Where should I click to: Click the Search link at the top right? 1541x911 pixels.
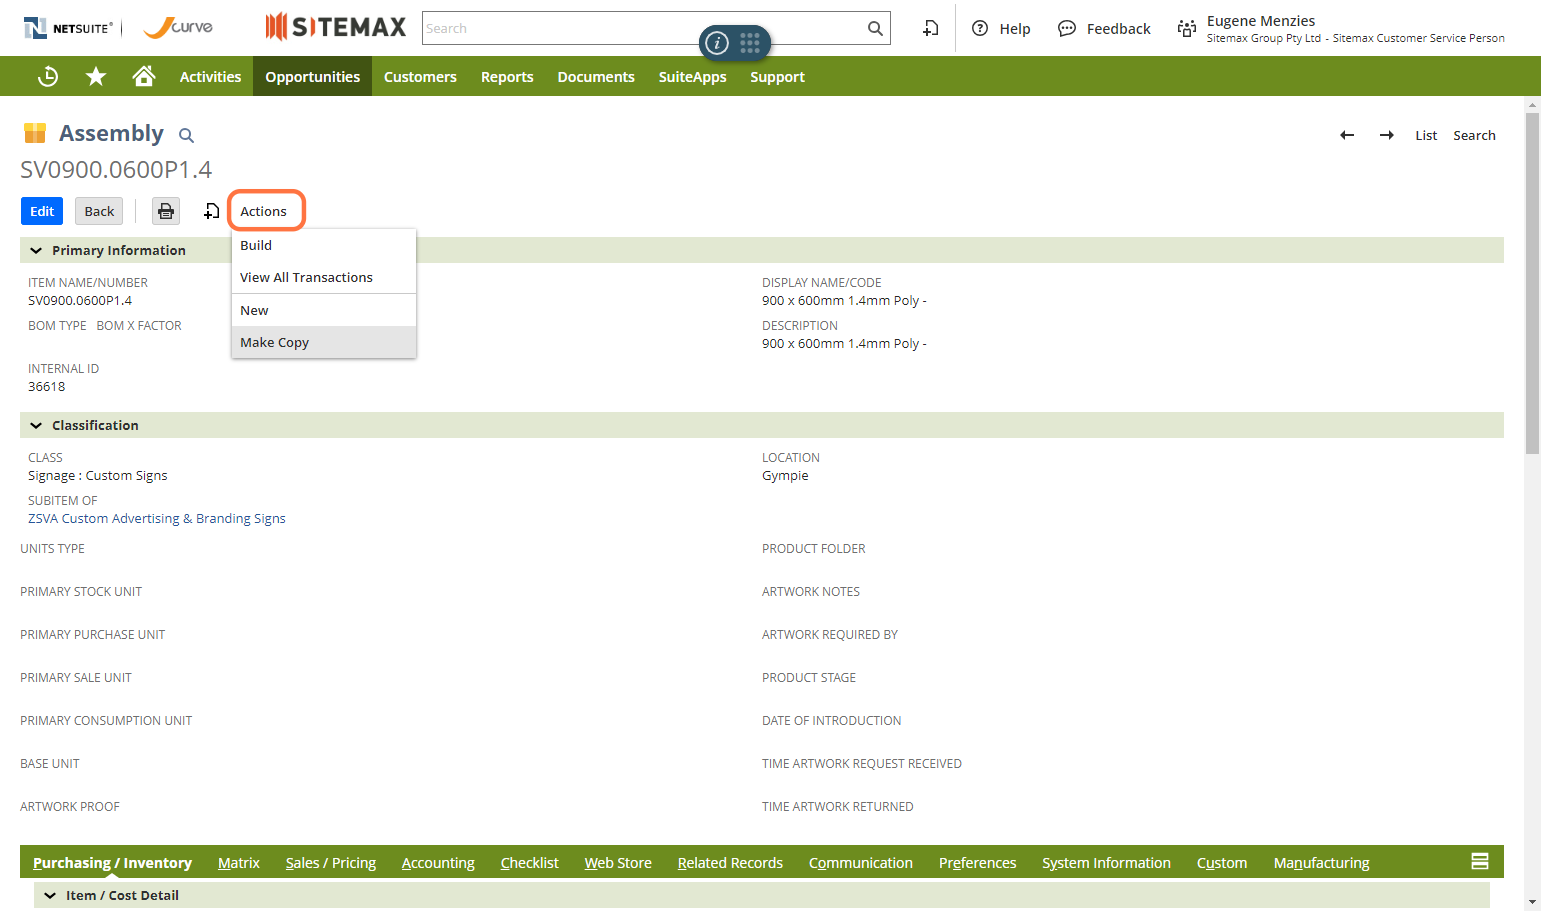coord(1474,135)
